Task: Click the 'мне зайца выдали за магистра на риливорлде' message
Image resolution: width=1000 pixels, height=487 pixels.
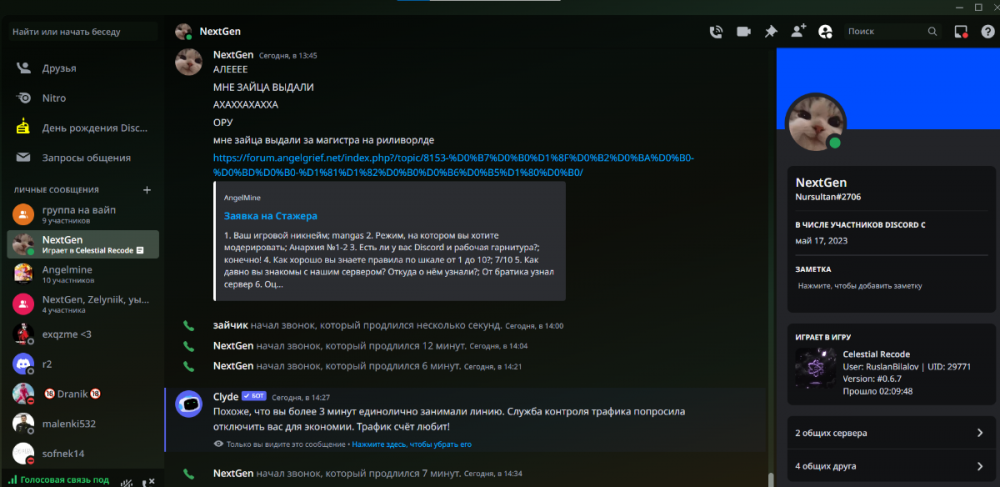Action: point(323,140)
